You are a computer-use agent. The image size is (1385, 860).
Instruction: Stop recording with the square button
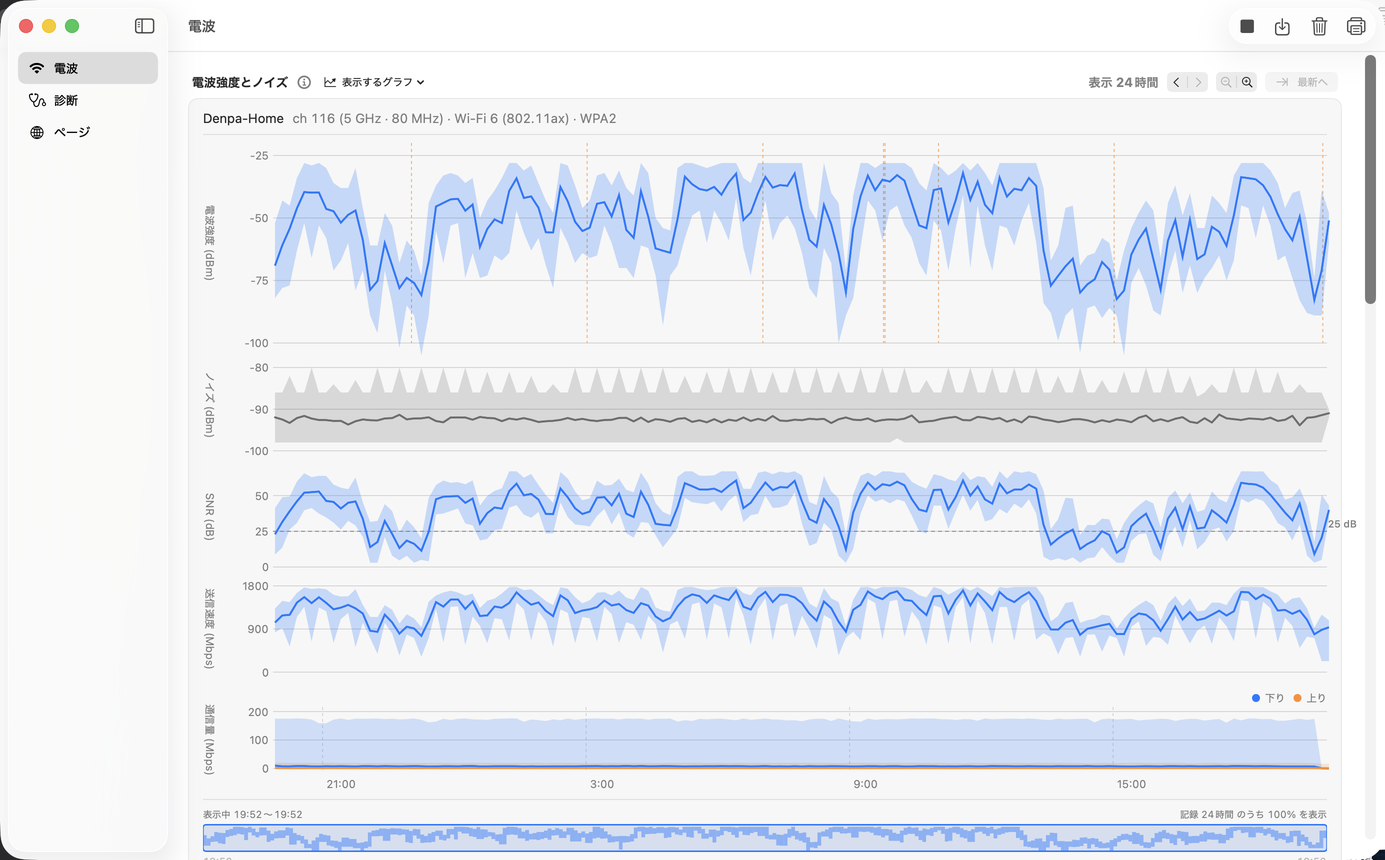pyautogui.click(x=1247, y=26)
